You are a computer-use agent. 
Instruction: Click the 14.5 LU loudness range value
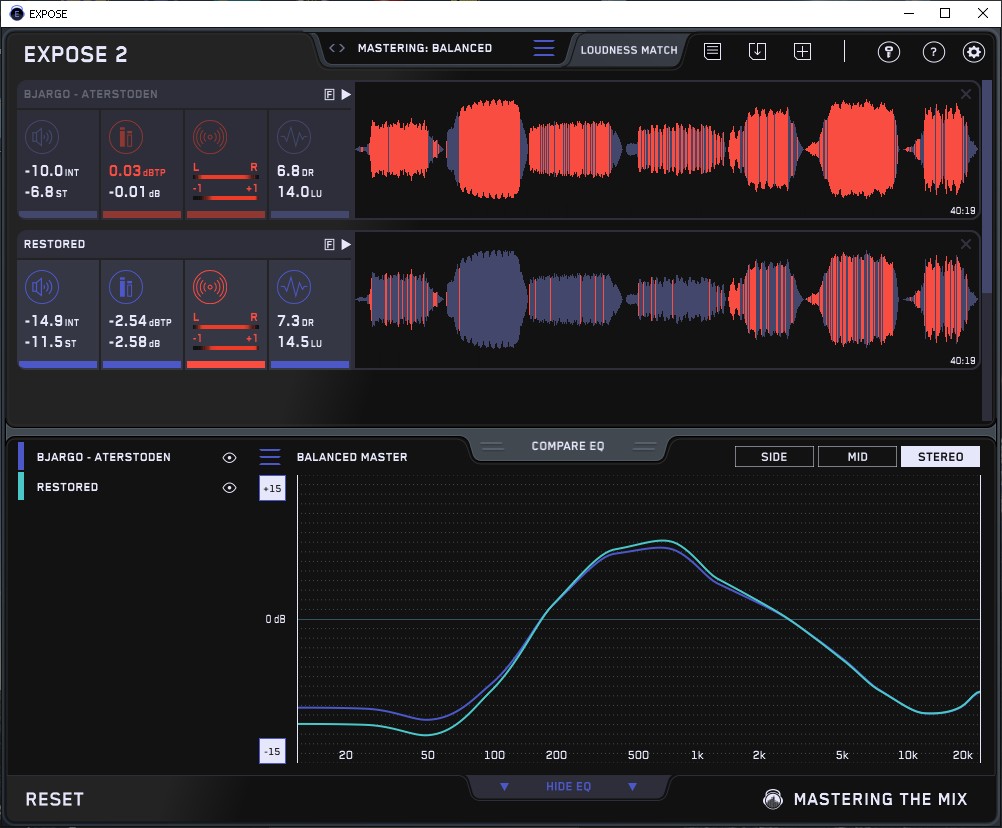point(300,342)
